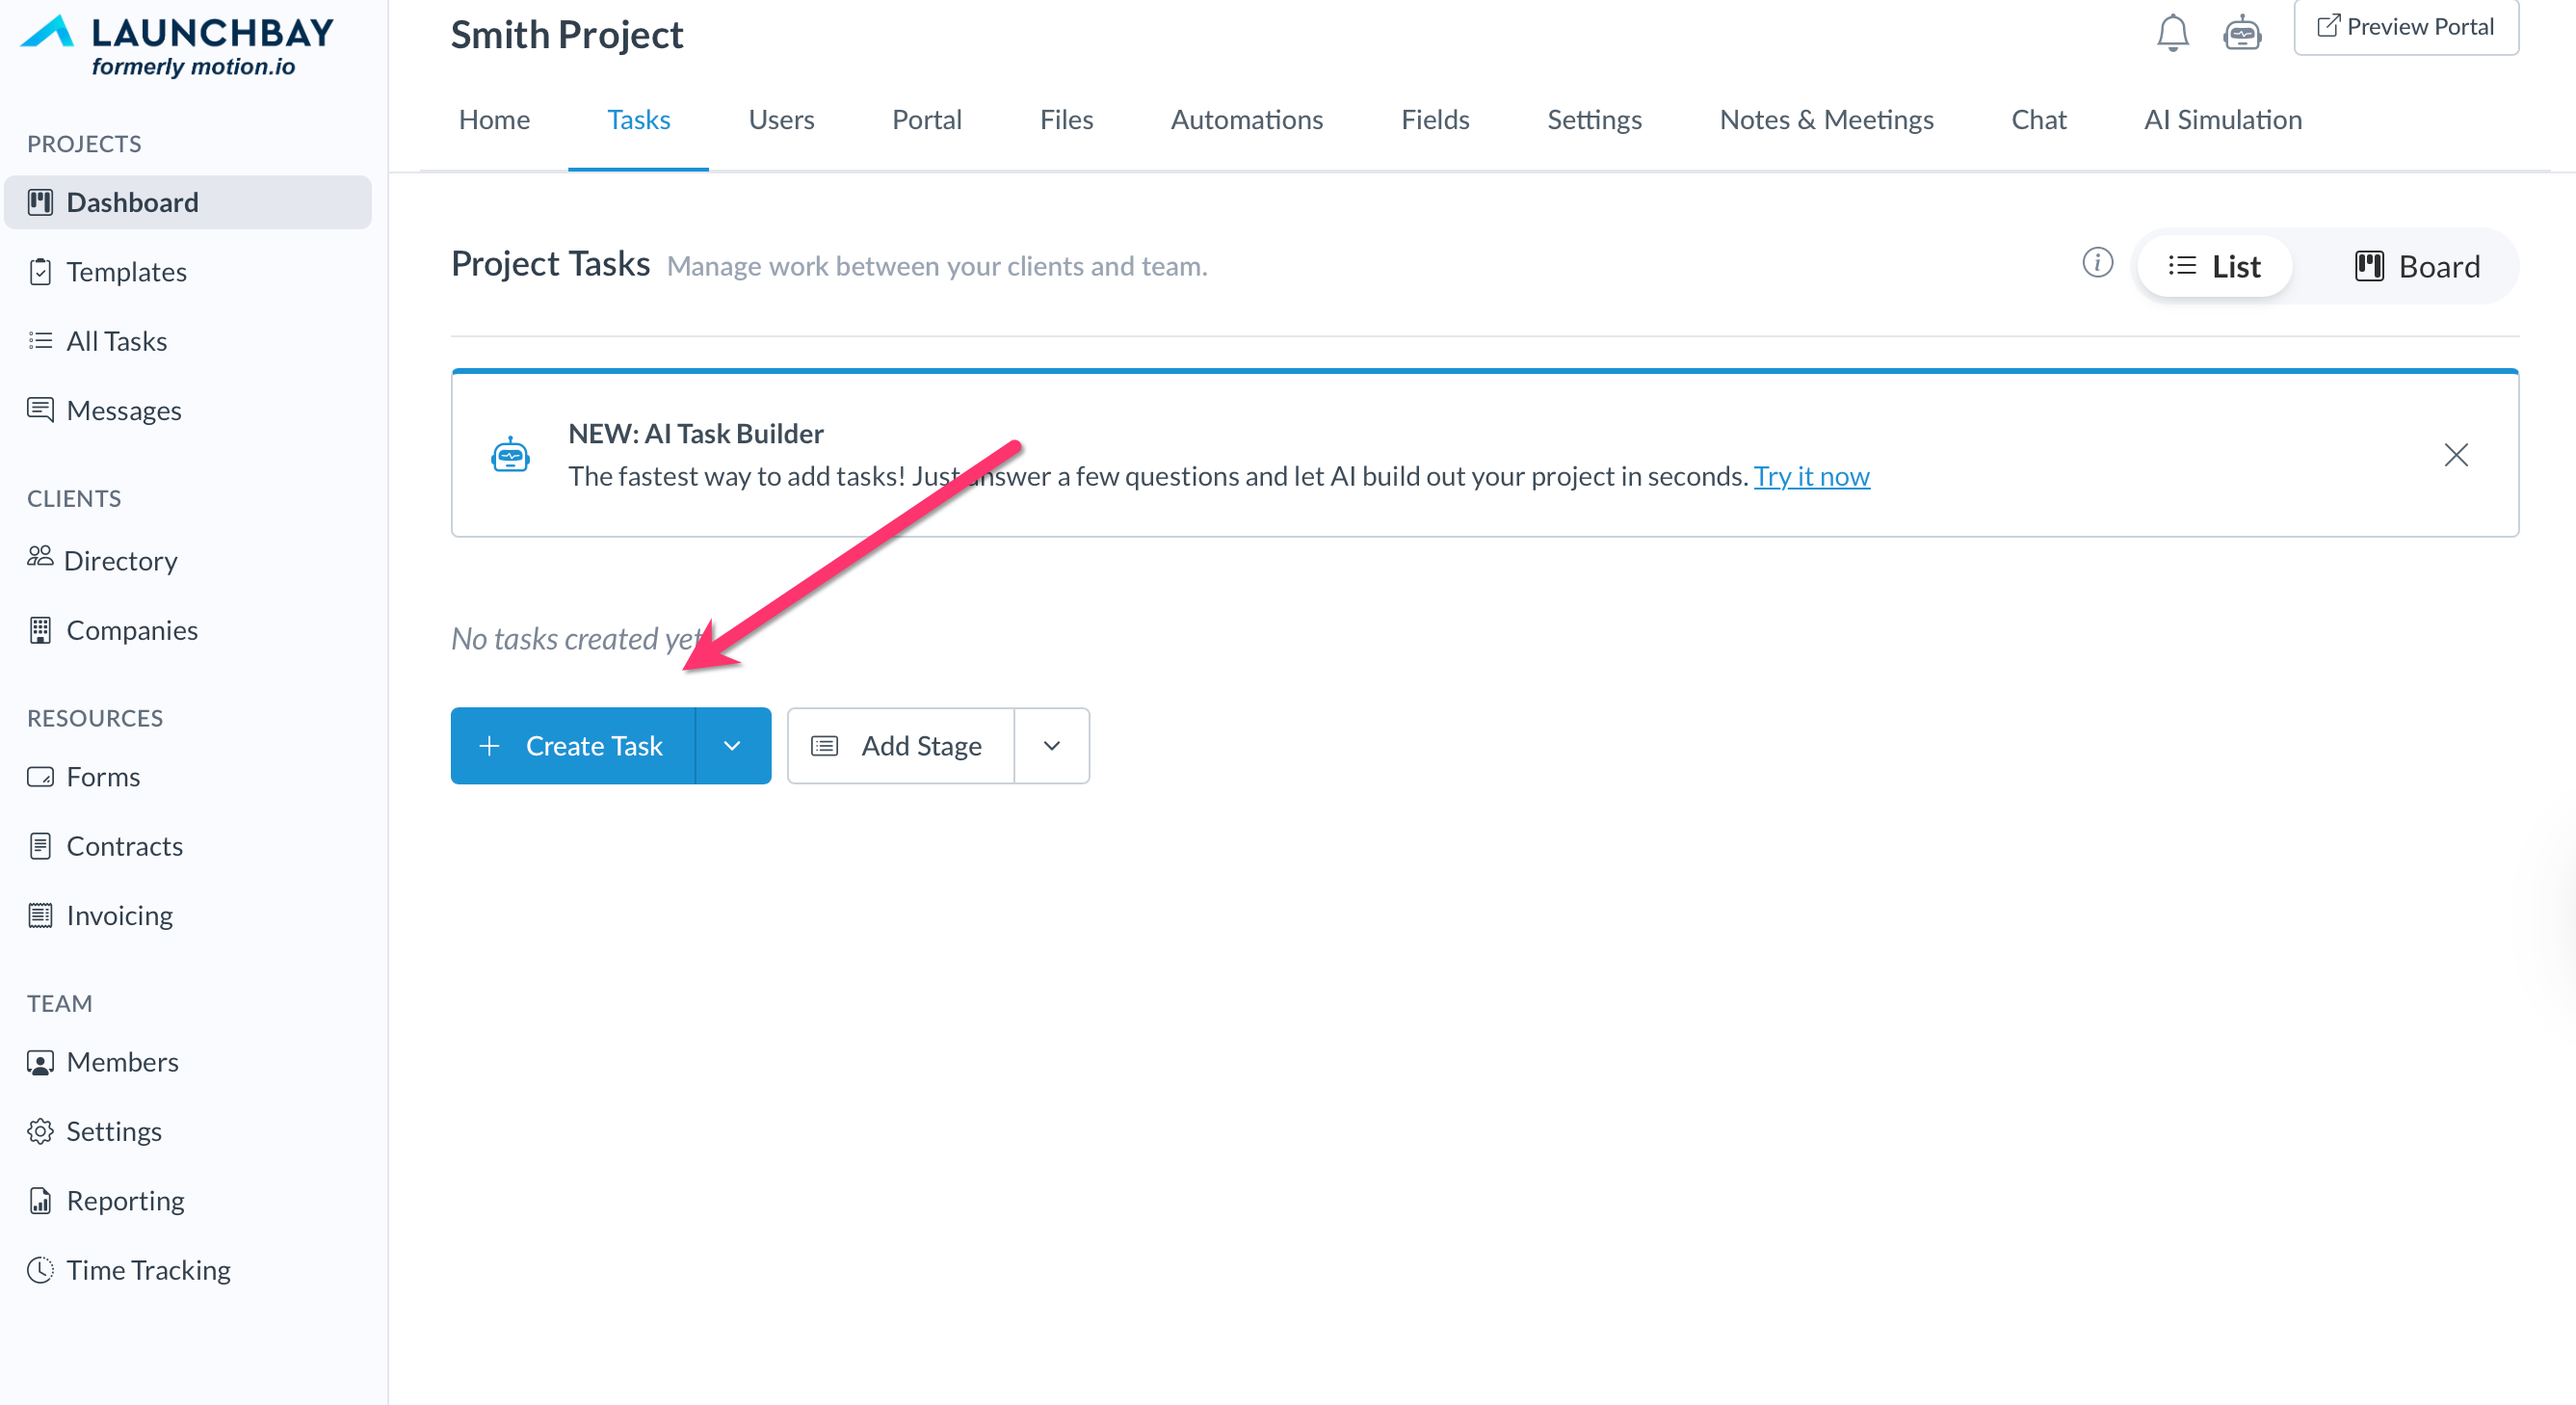Open Reporting in sidebar
This screenshot has width=2576, height=1405.
click(125, 1200)
